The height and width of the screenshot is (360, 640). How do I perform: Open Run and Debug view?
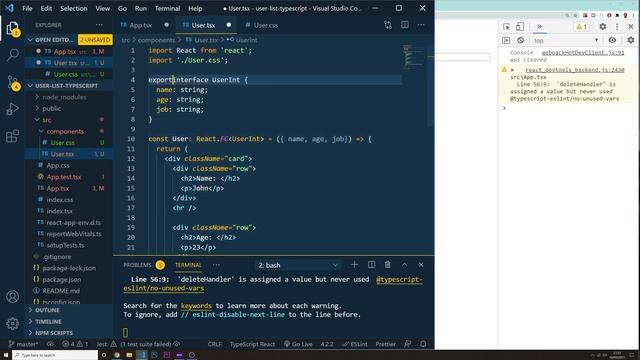pos(12,109)
